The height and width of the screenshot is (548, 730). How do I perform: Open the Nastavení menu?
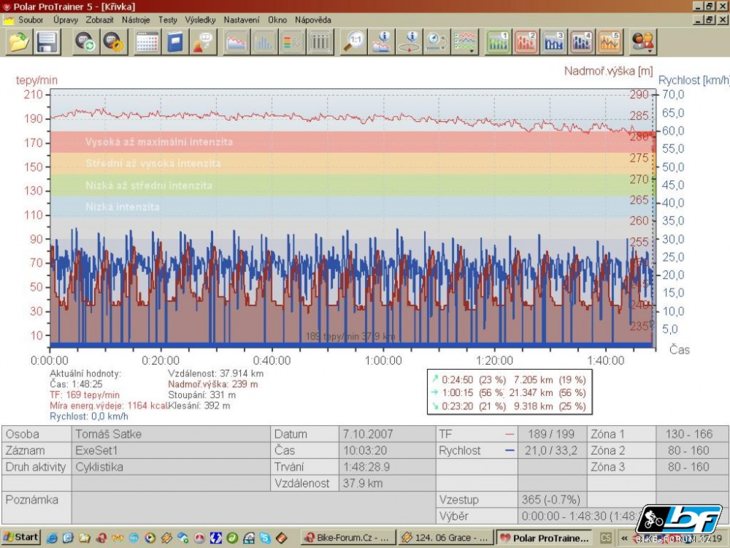point(241,20)
